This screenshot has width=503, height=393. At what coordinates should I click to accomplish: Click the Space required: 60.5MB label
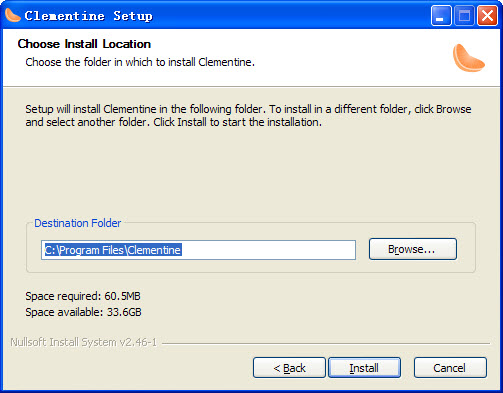point(83,296)
